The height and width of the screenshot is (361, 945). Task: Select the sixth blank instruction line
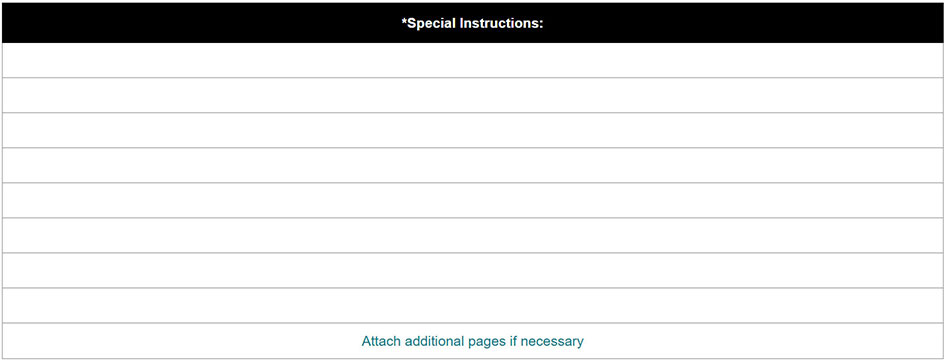[x=472, y=235]
